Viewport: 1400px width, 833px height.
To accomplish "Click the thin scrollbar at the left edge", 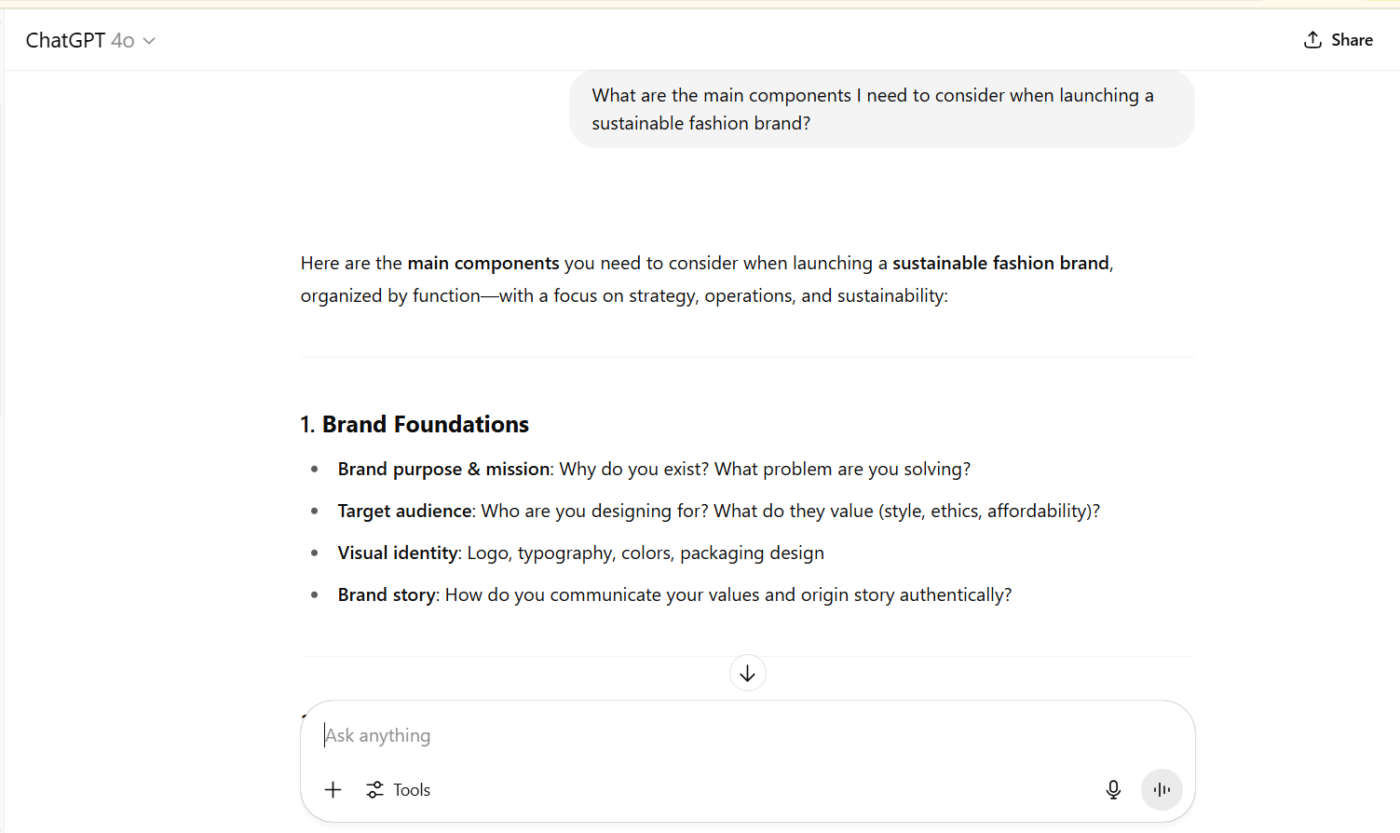I will click(x=3, y=400).
